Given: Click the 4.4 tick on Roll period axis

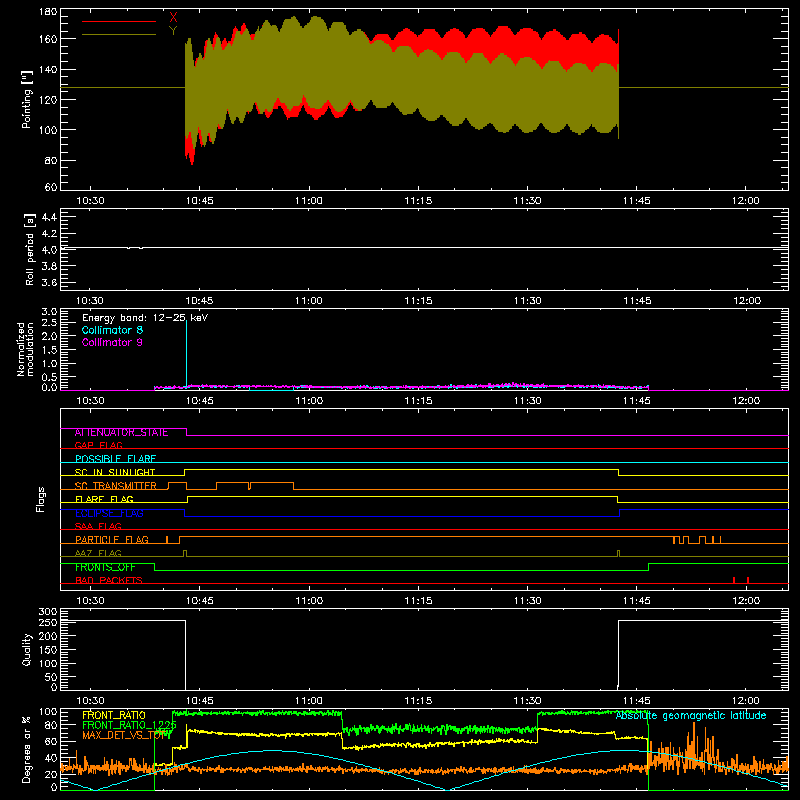Looking at the screenshot, I should click(x=49, y=217).
